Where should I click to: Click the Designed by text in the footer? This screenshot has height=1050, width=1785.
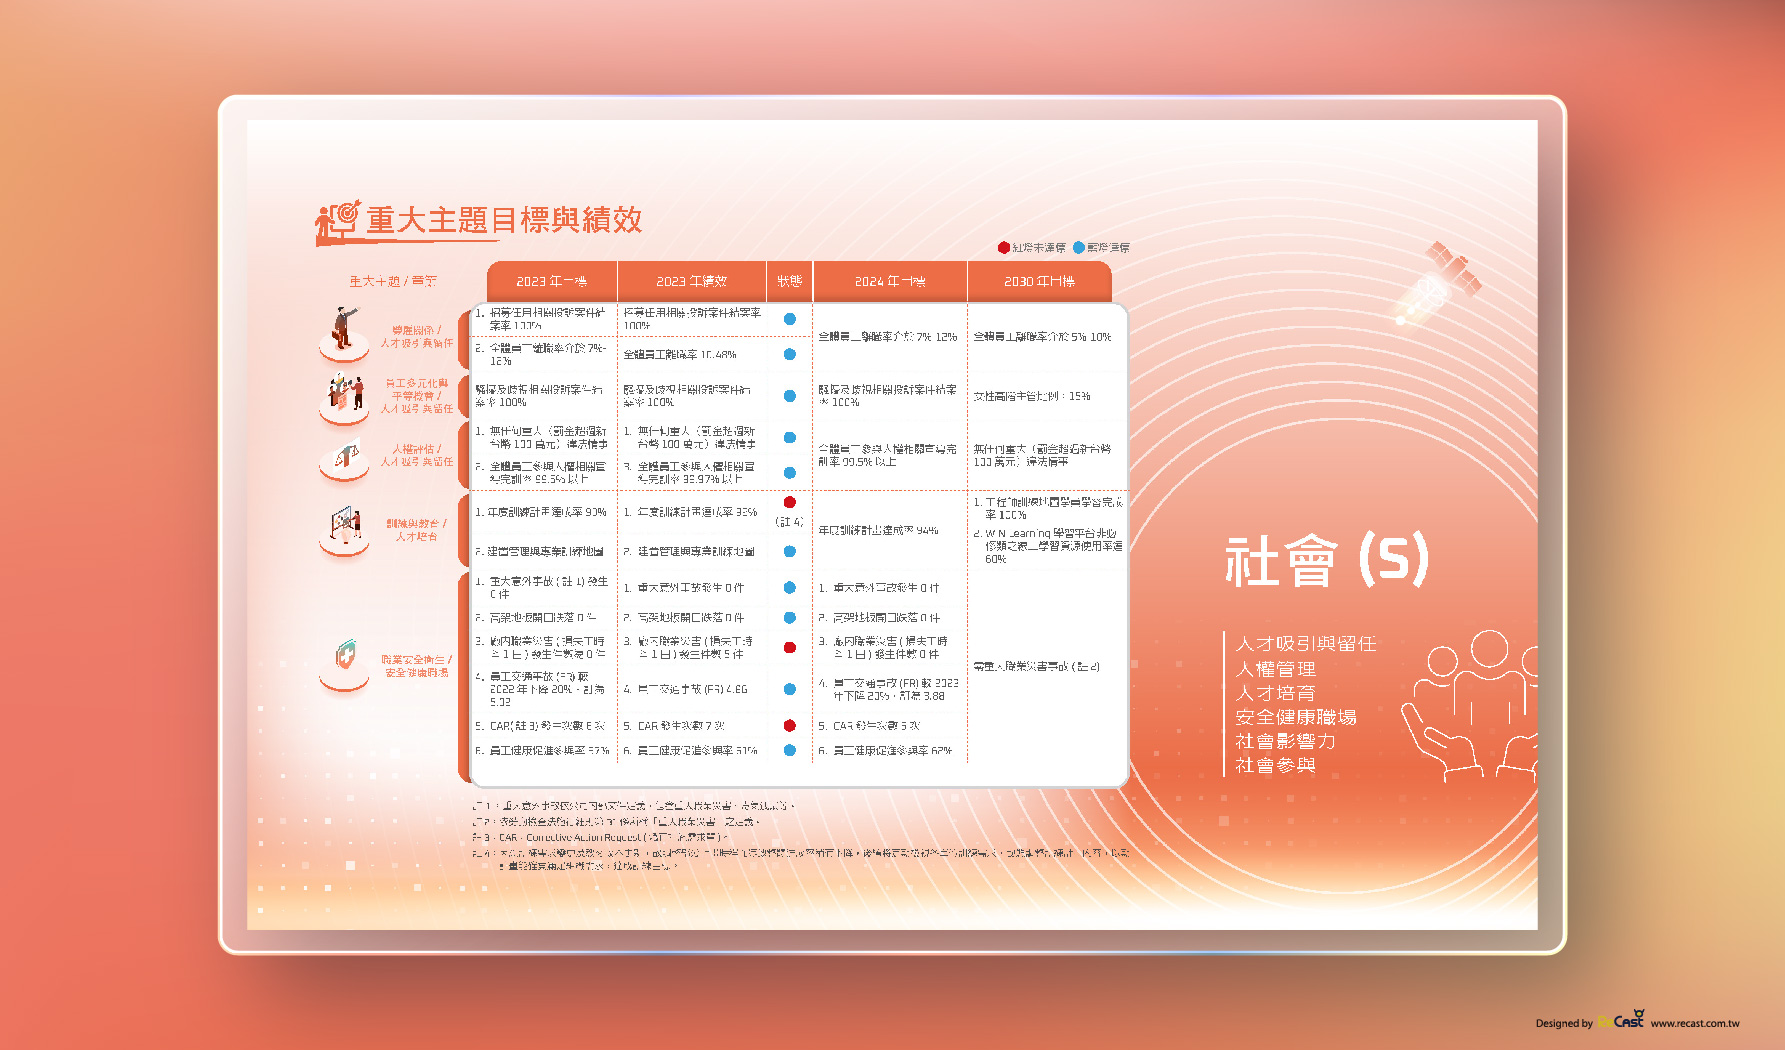1564,1023
